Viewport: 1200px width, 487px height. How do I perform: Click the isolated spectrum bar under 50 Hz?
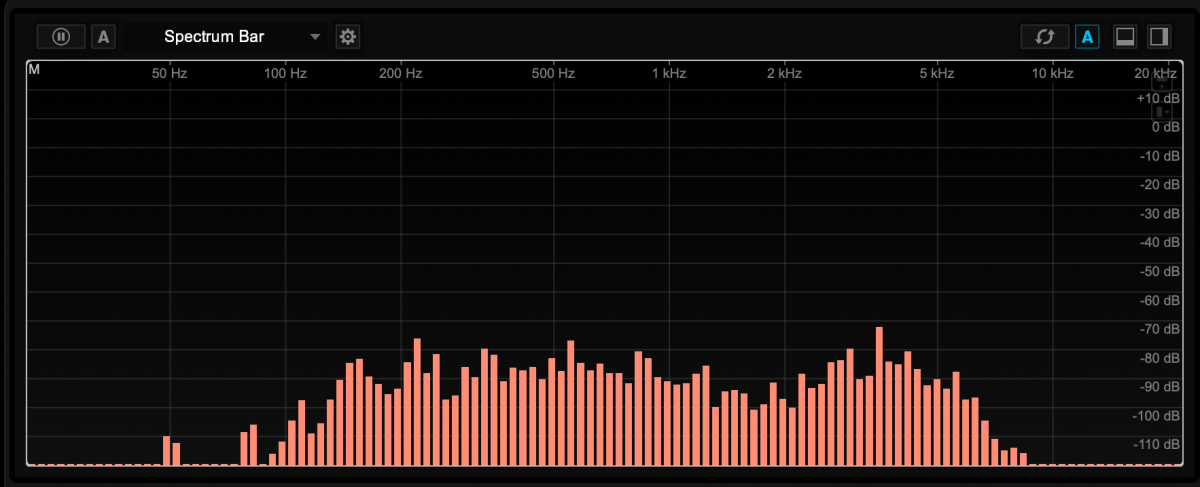tap(166, 450)
